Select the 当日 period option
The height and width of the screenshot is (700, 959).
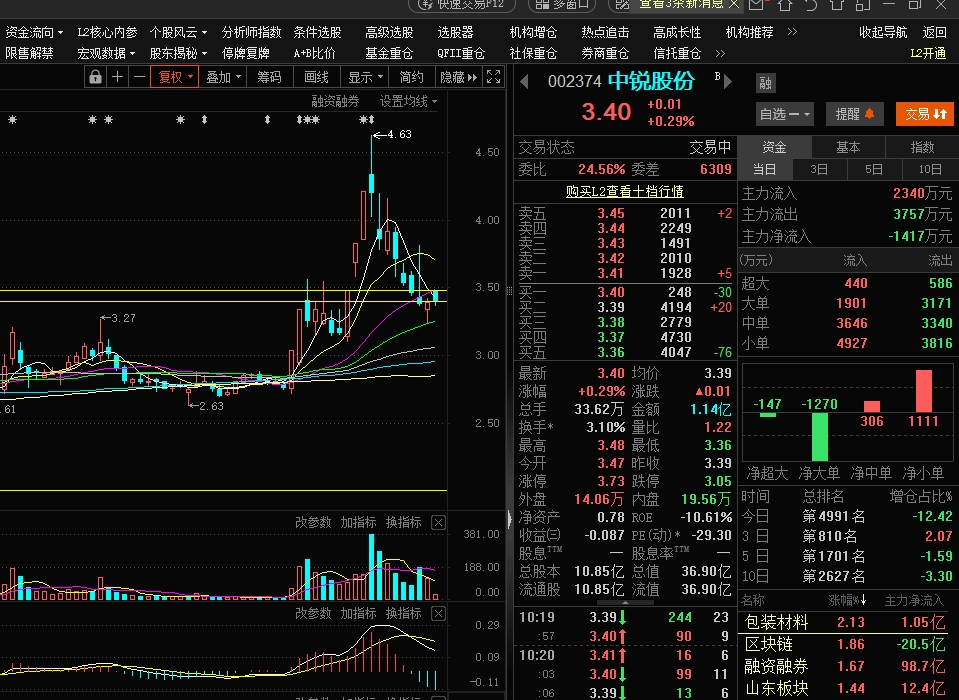pyautogui.click(x=765, y=169)
